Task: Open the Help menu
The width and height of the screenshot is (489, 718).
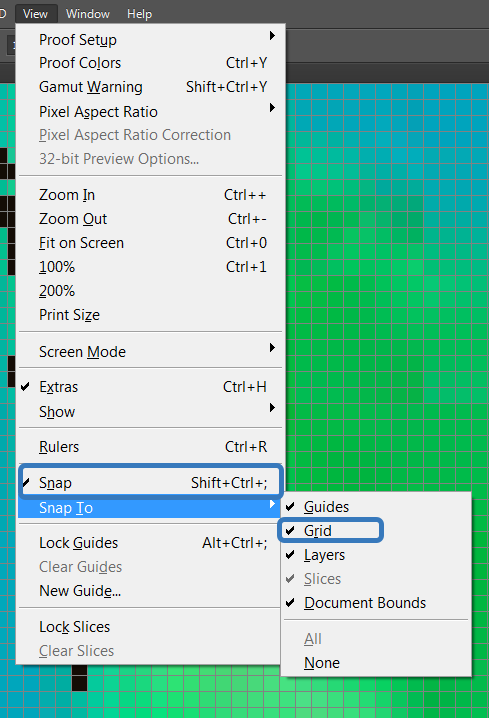Action: click(x=139, y=14)
